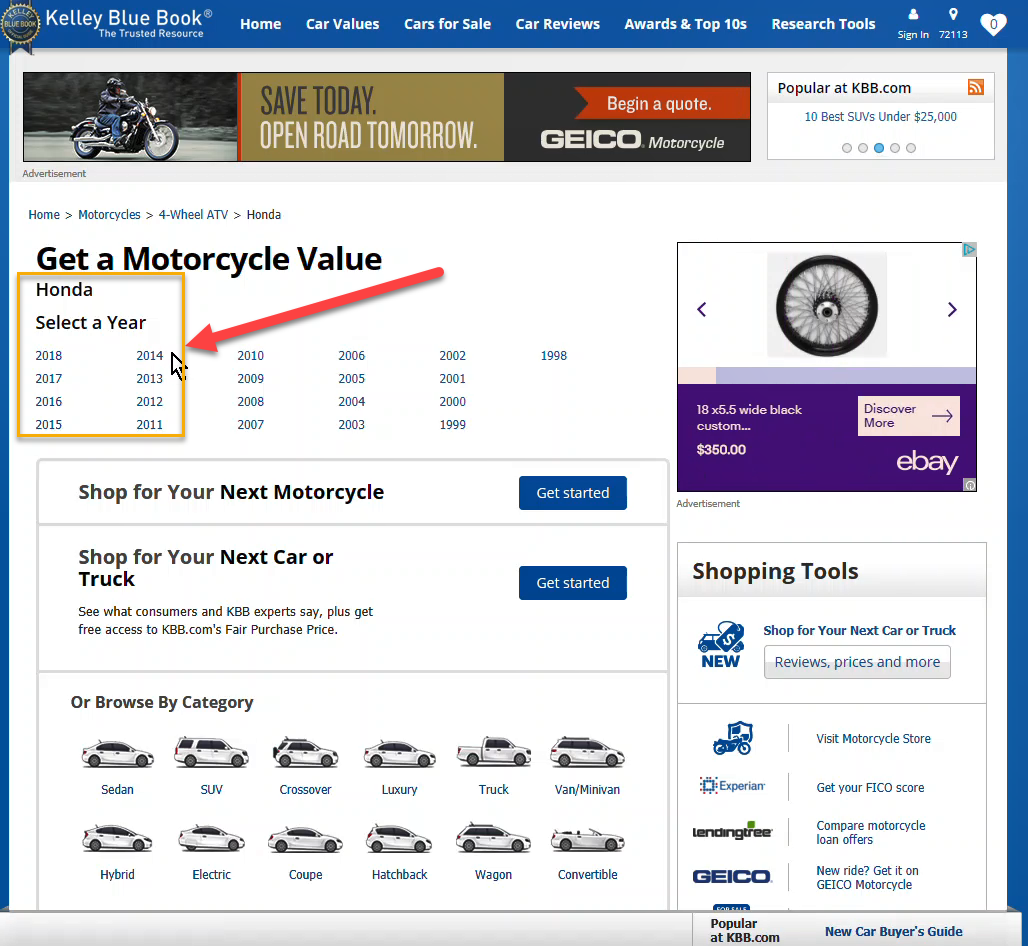
Task: Open Get your FICO score link
Action: click(x=870, y=787)
